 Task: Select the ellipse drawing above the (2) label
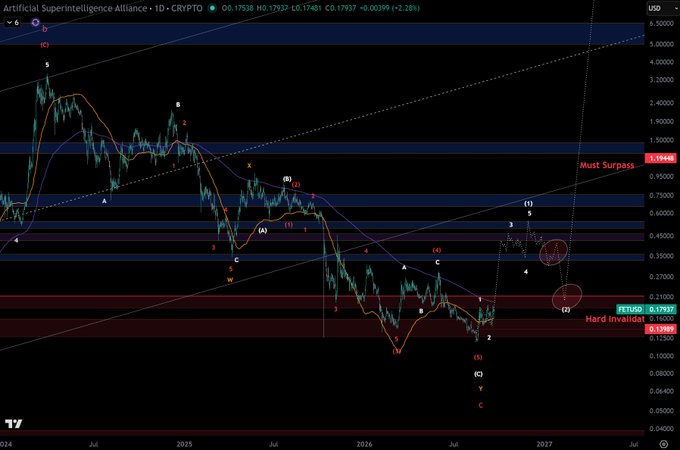coord(567,297)
